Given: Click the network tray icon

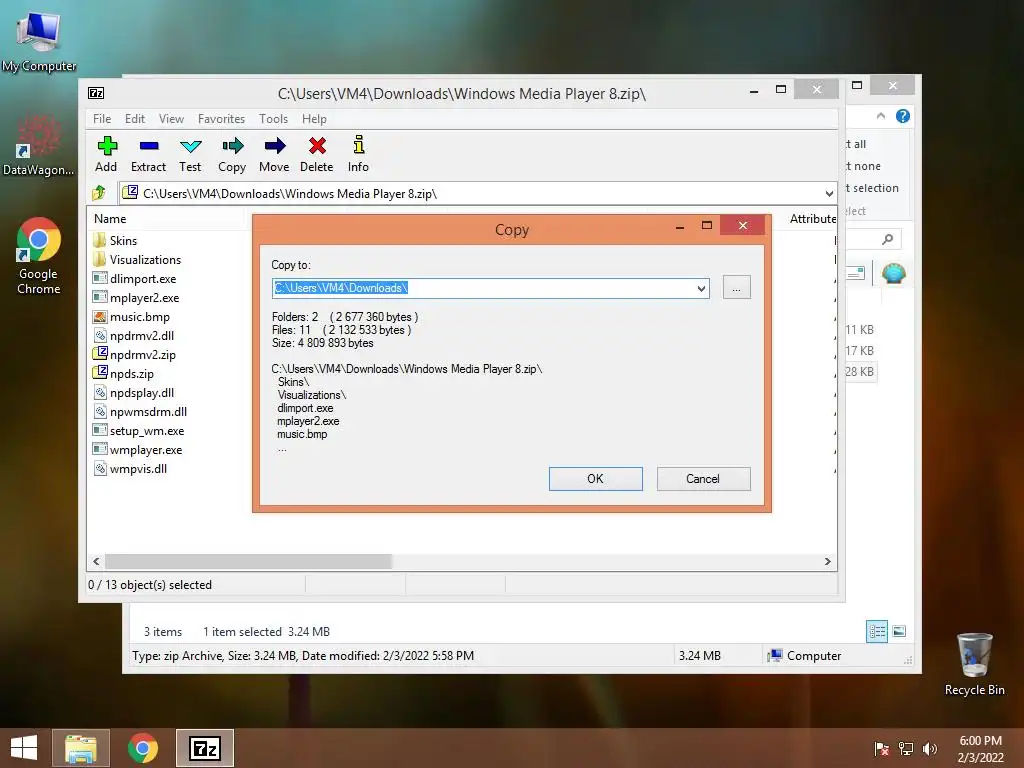Looking at the screenshot, I should 906,749.
